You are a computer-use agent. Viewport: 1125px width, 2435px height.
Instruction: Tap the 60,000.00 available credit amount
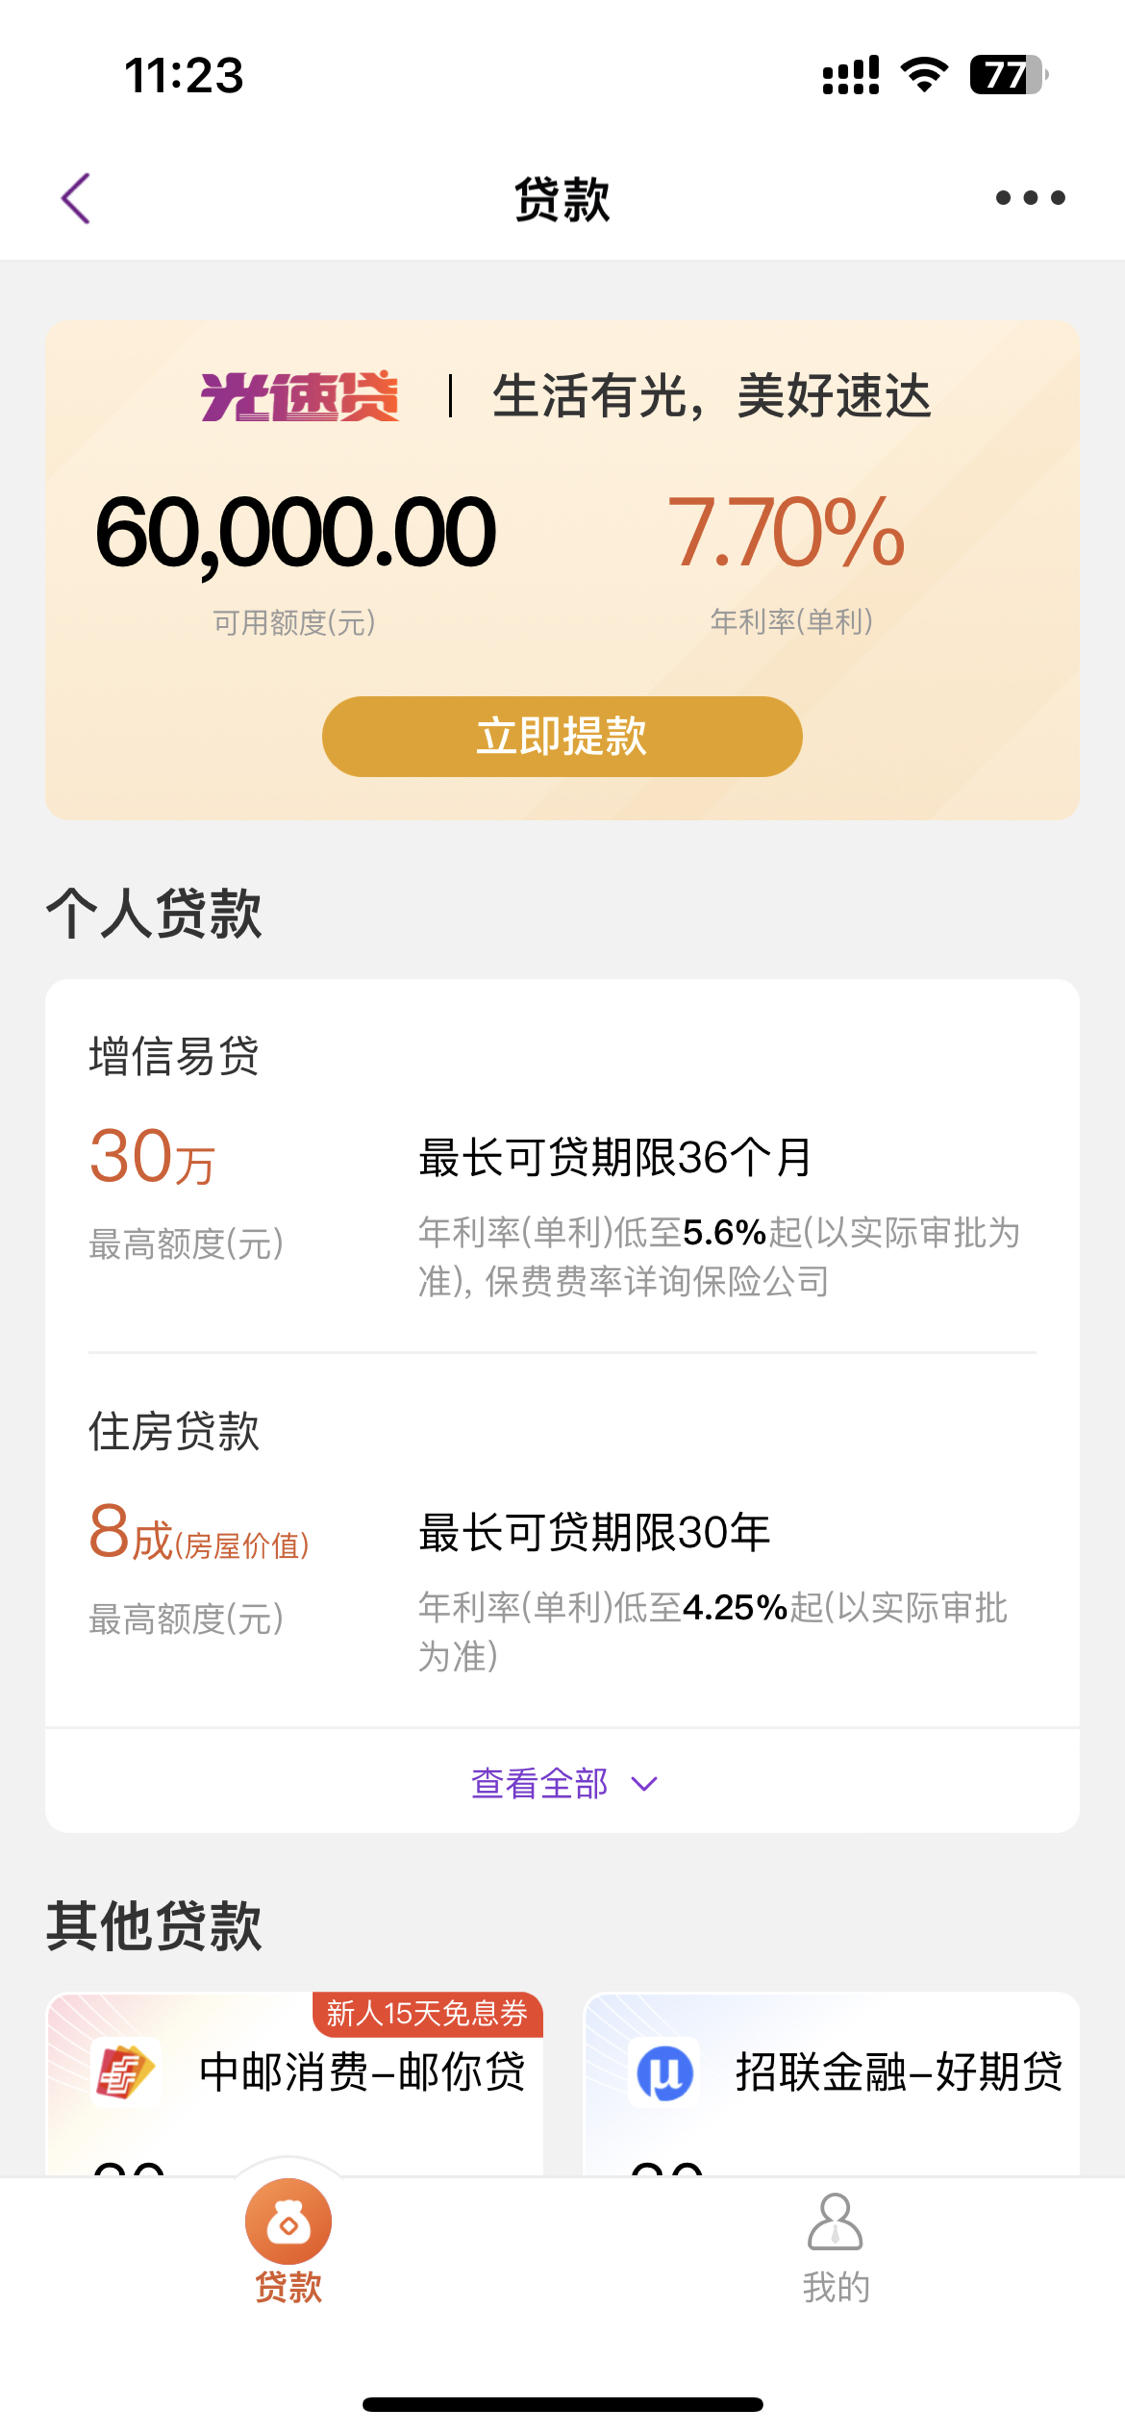pyautogui.click(x=295, y=533)
